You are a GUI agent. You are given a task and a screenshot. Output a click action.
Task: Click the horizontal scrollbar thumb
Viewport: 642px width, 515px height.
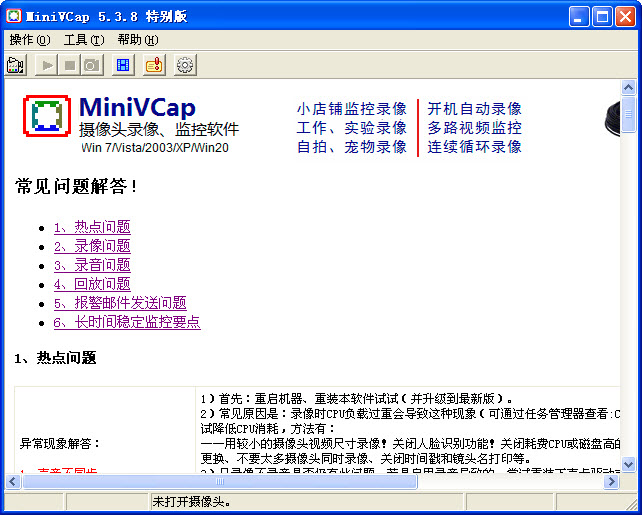pyautogui.click(x=220, y=481)
